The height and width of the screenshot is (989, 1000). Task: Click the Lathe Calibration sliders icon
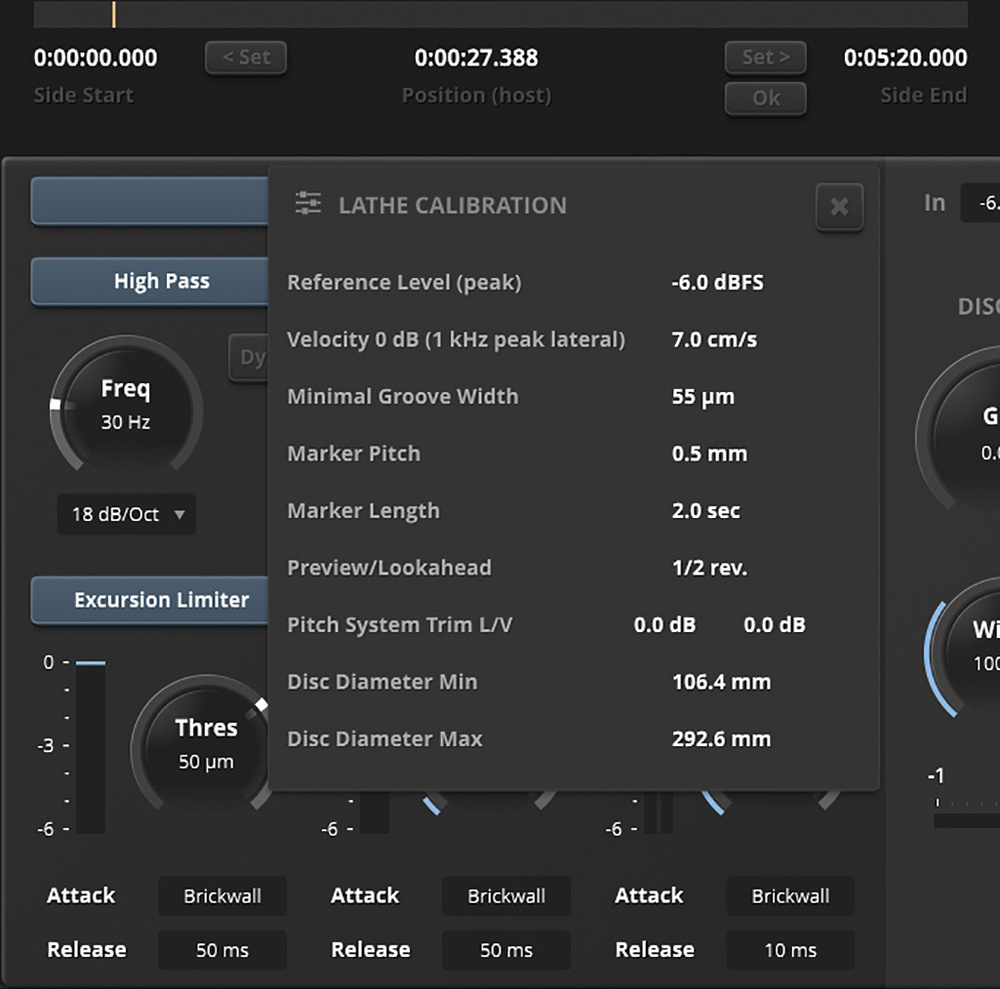pos(308,204)
